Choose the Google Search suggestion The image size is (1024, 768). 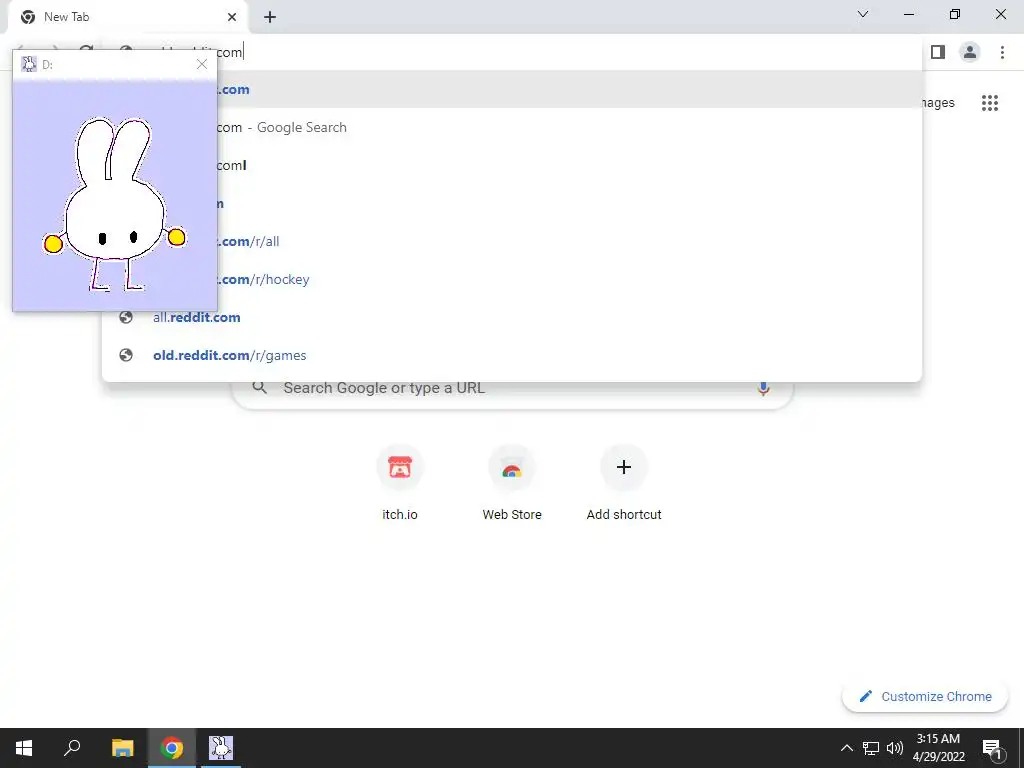point(512,127)
